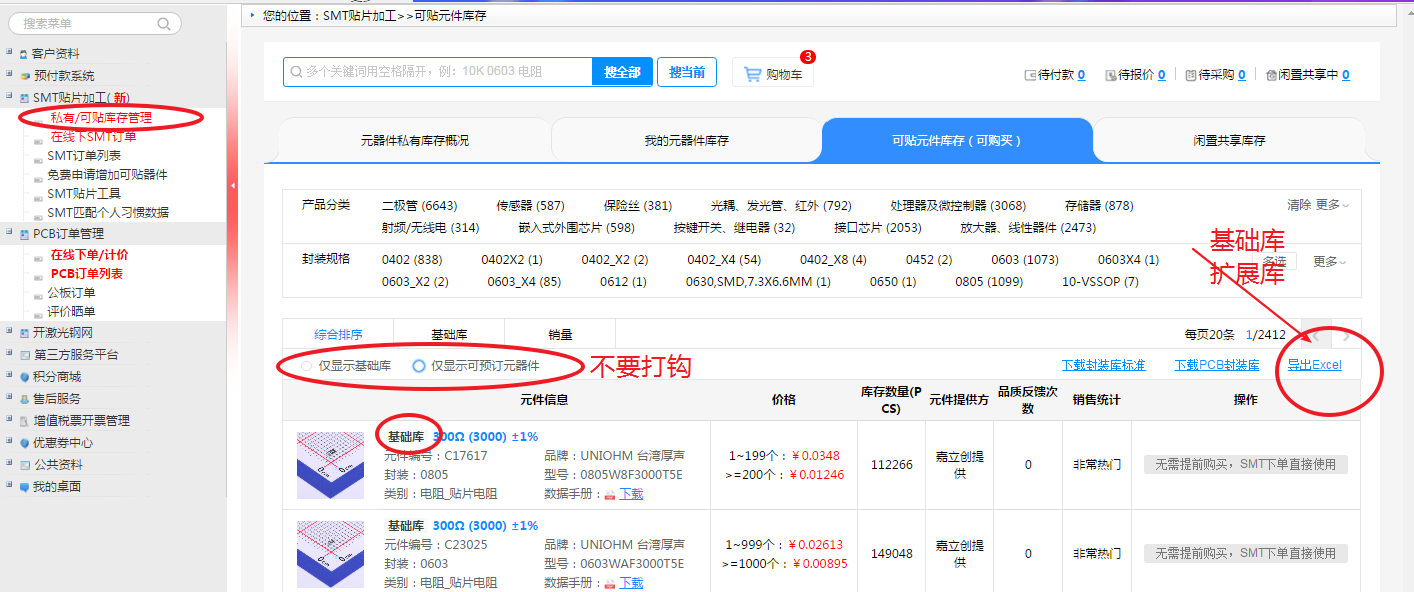Switch to 闲置共享库存 tab
The image size is (1414, 592).
[1229, 141]
